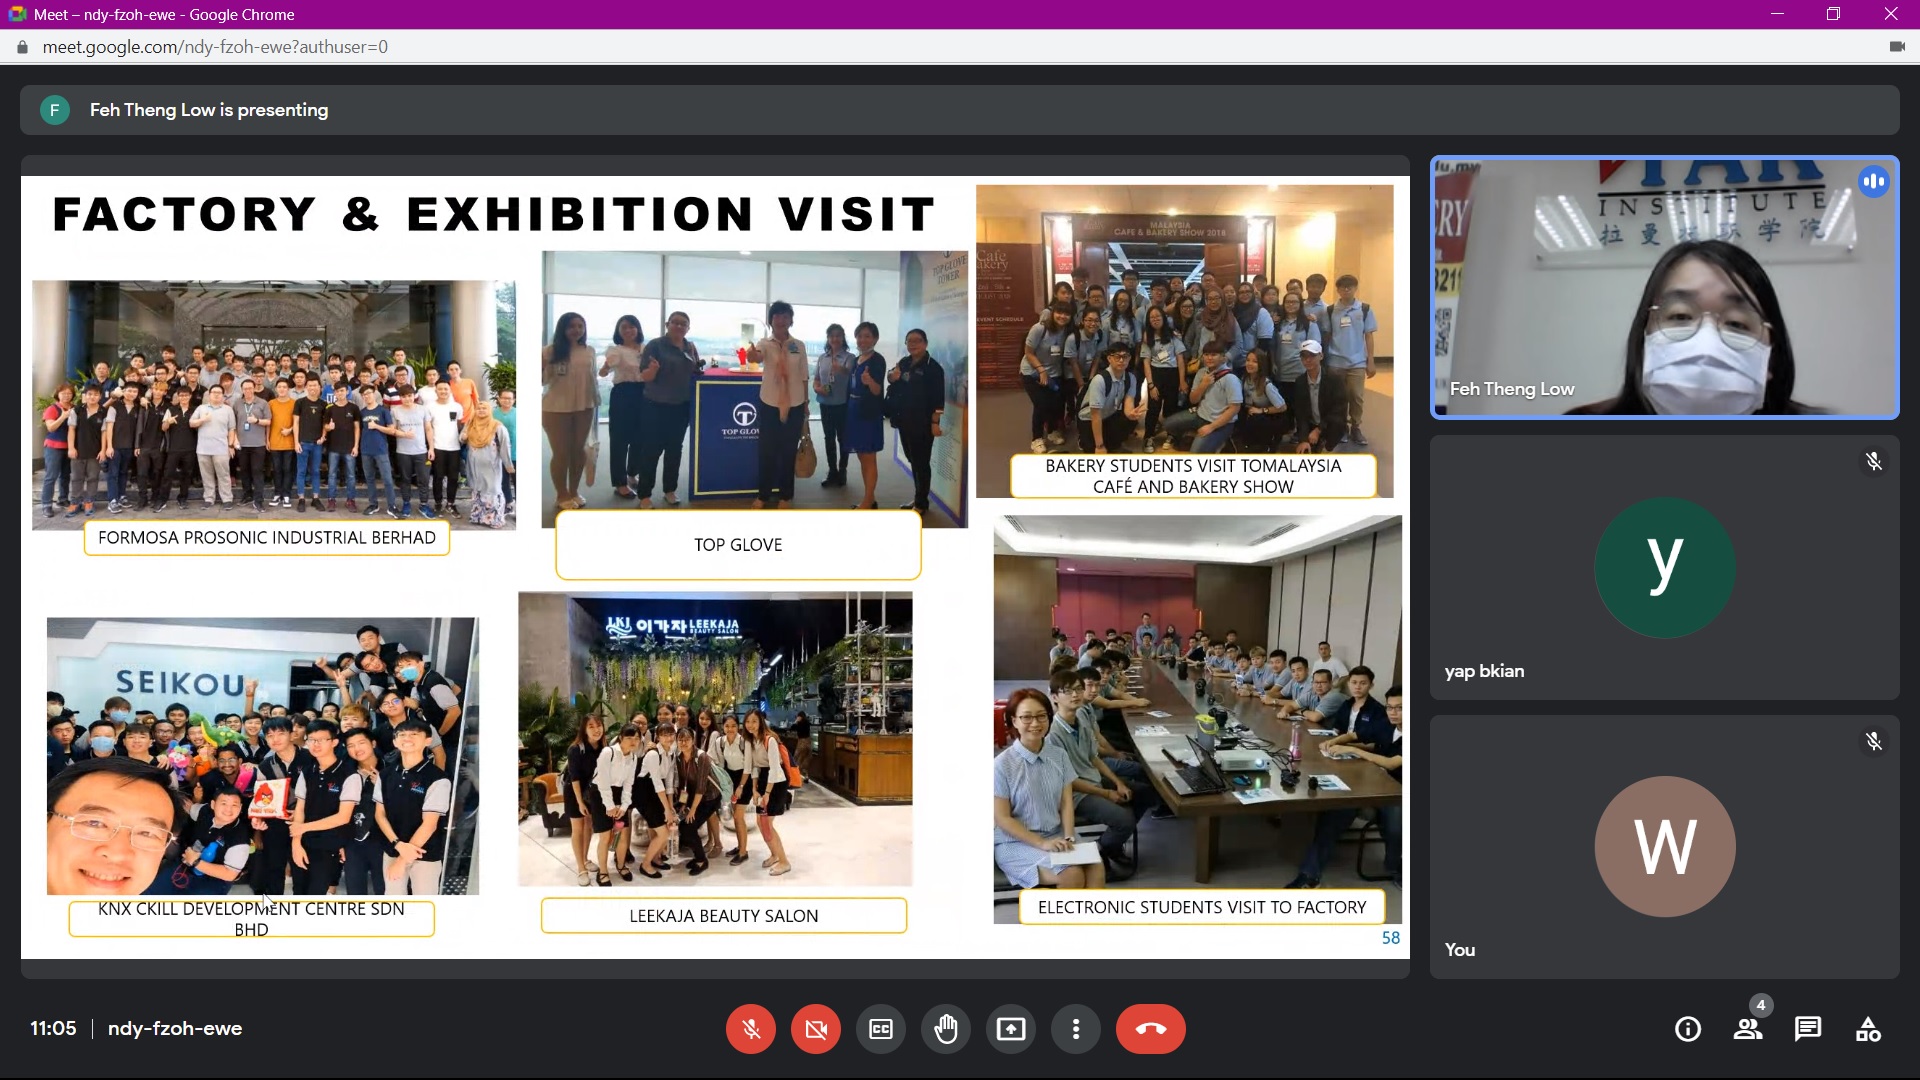Image resolution: width=1920 pixels, height=1080 pixels.
Task: Open the three-dot More options menu
Action: (1076, 1029)
